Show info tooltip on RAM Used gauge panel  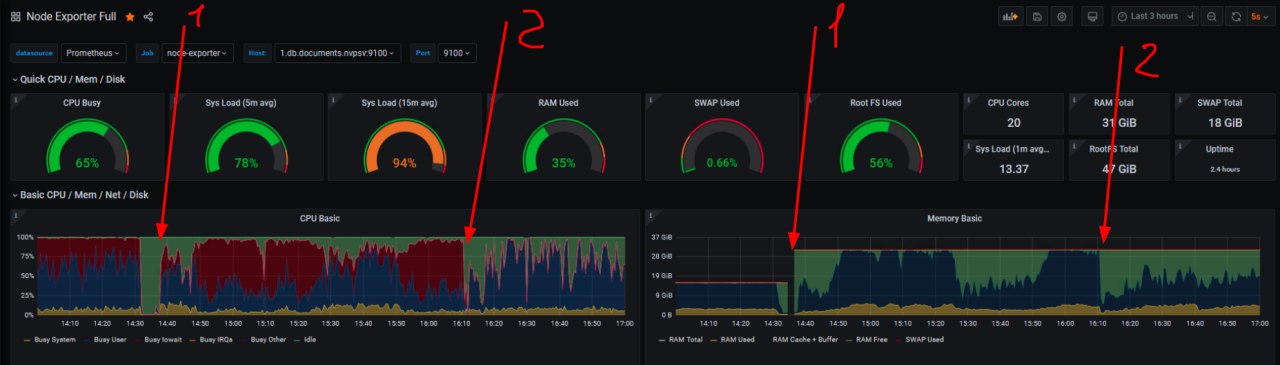pyautogui.click(x=491, y=100)
